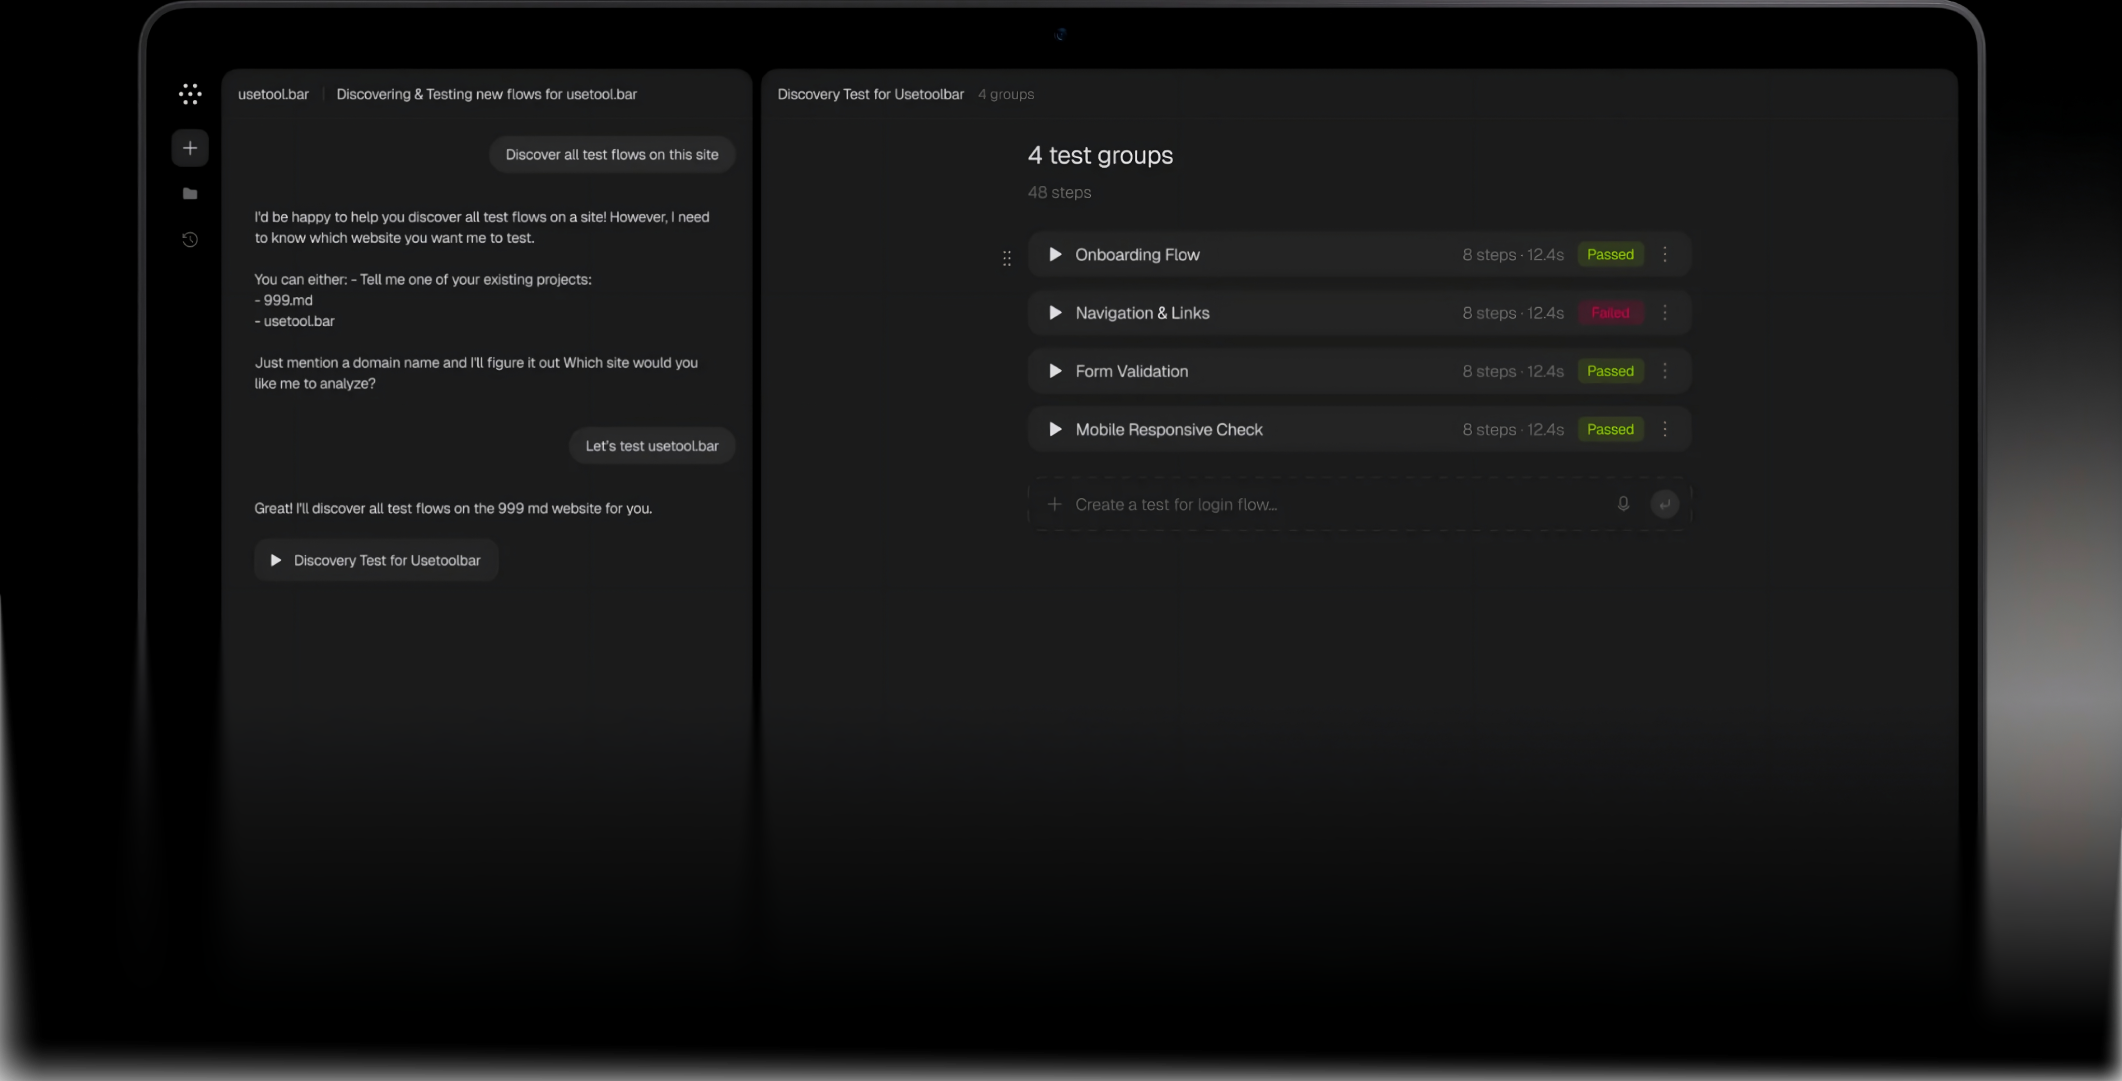This screenshot has height=1081, width=2122.
Task: Click the 4 groups label in header
Action: (1006, 94)
